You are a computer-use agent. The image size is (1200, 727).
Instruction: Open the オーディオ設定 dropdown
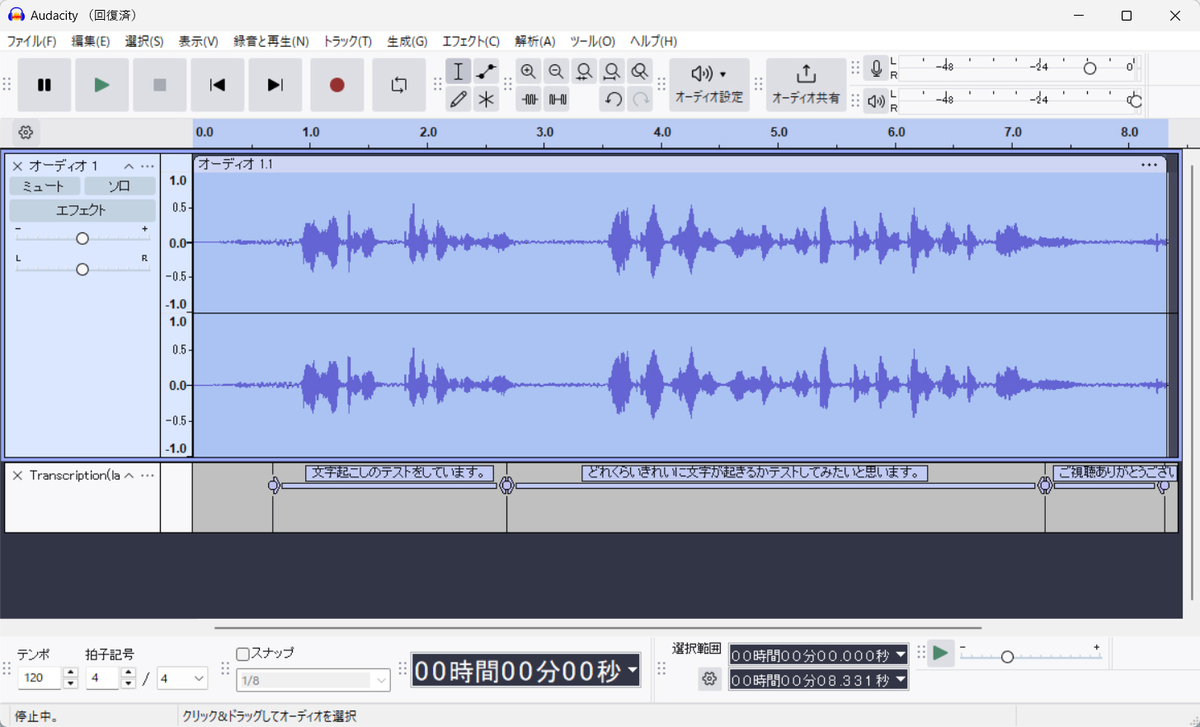tap(709, 85)
